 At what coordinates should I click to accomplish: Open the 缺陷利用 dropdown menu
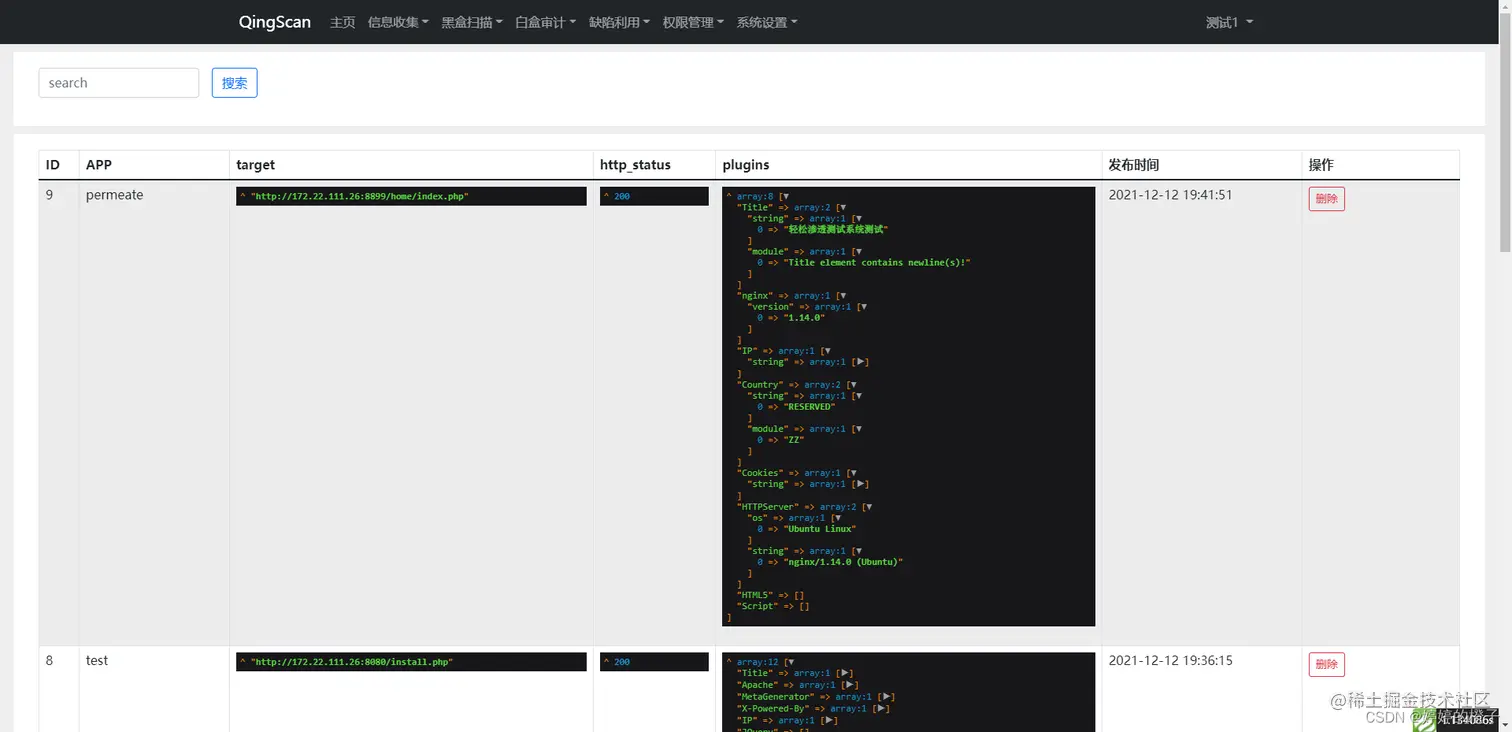620,22
